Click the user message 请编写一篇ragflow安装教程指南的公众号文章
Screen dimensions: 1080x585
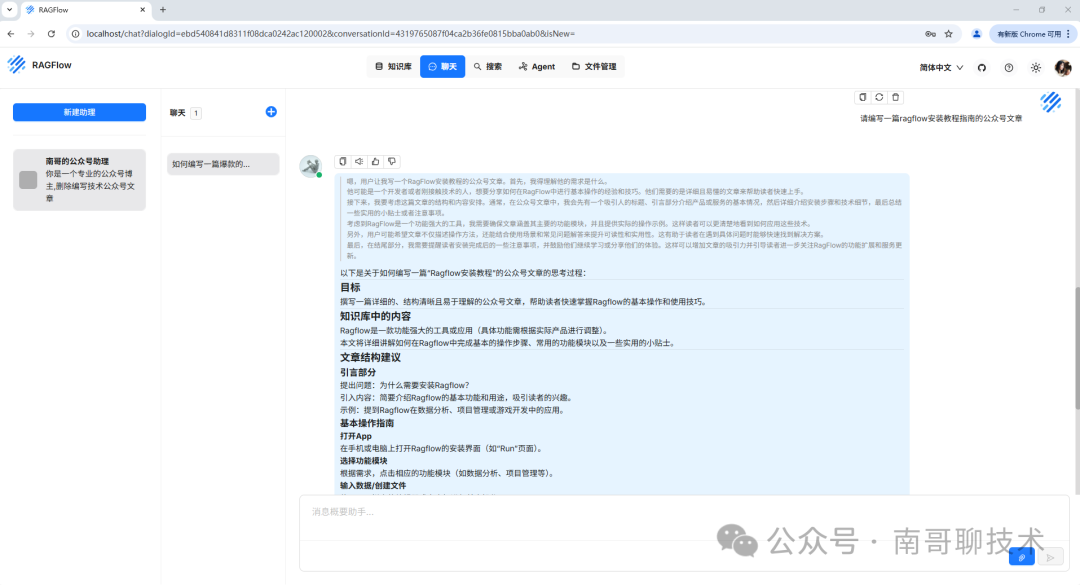tap(941, 119)
